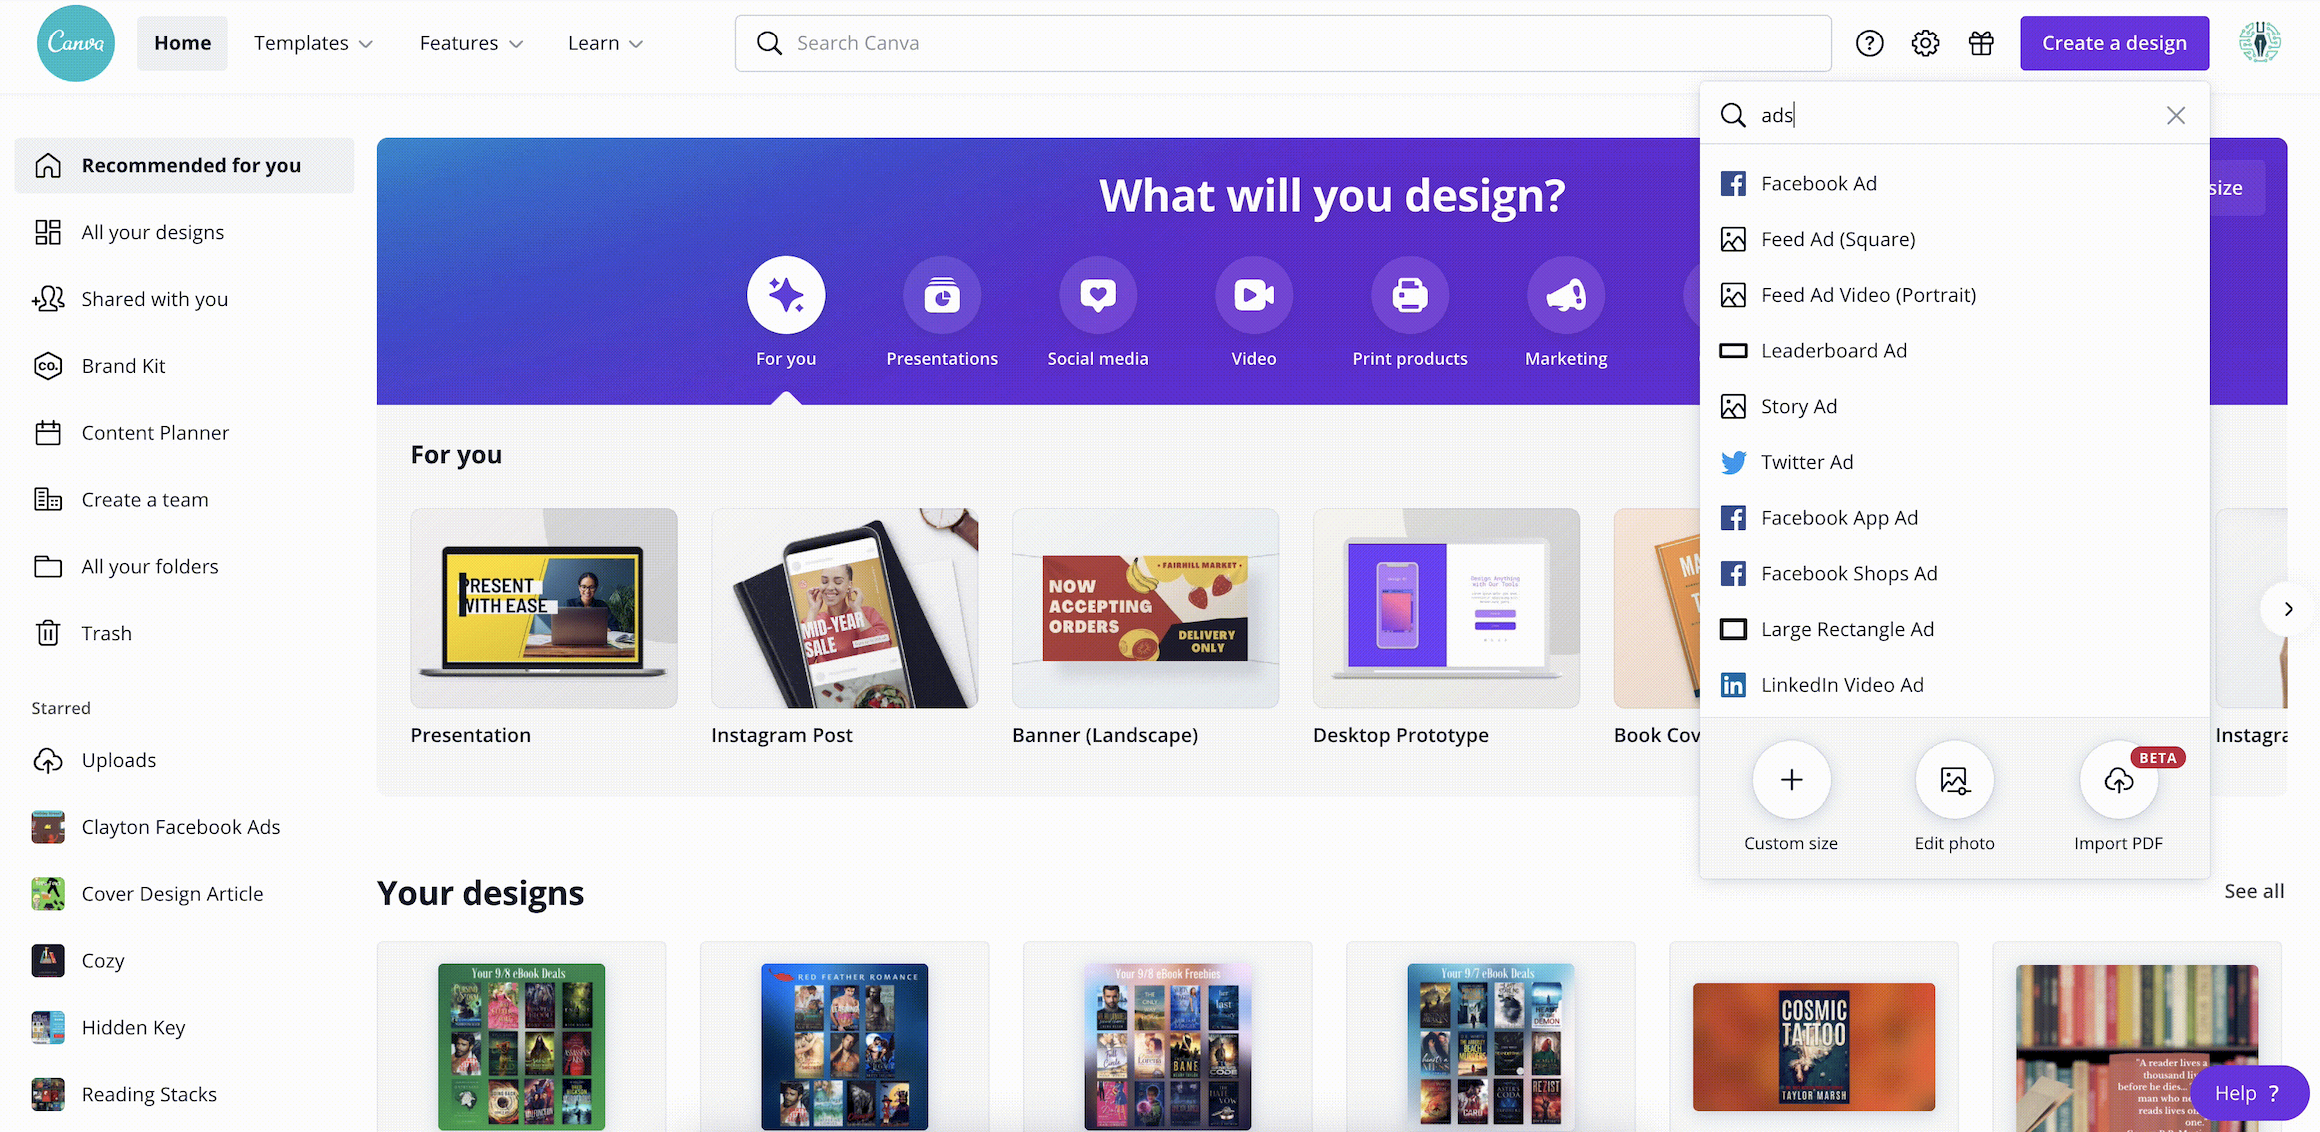Open the Edit photo icon button

tap(1954, 780)
